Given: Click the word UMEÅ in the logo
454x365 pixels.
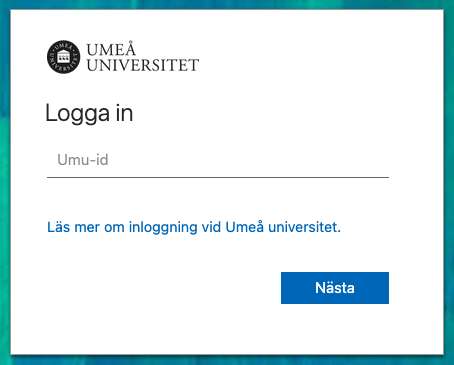Looking at the screenshot, I should pos(111,50).
